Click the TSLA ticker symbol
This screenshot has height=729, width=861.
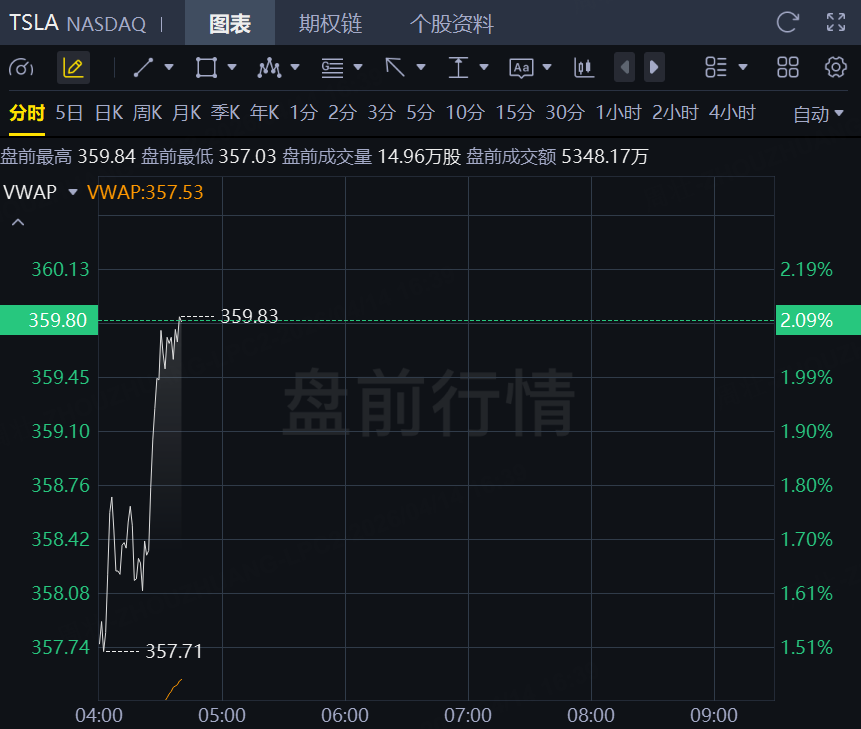(34, 23)
